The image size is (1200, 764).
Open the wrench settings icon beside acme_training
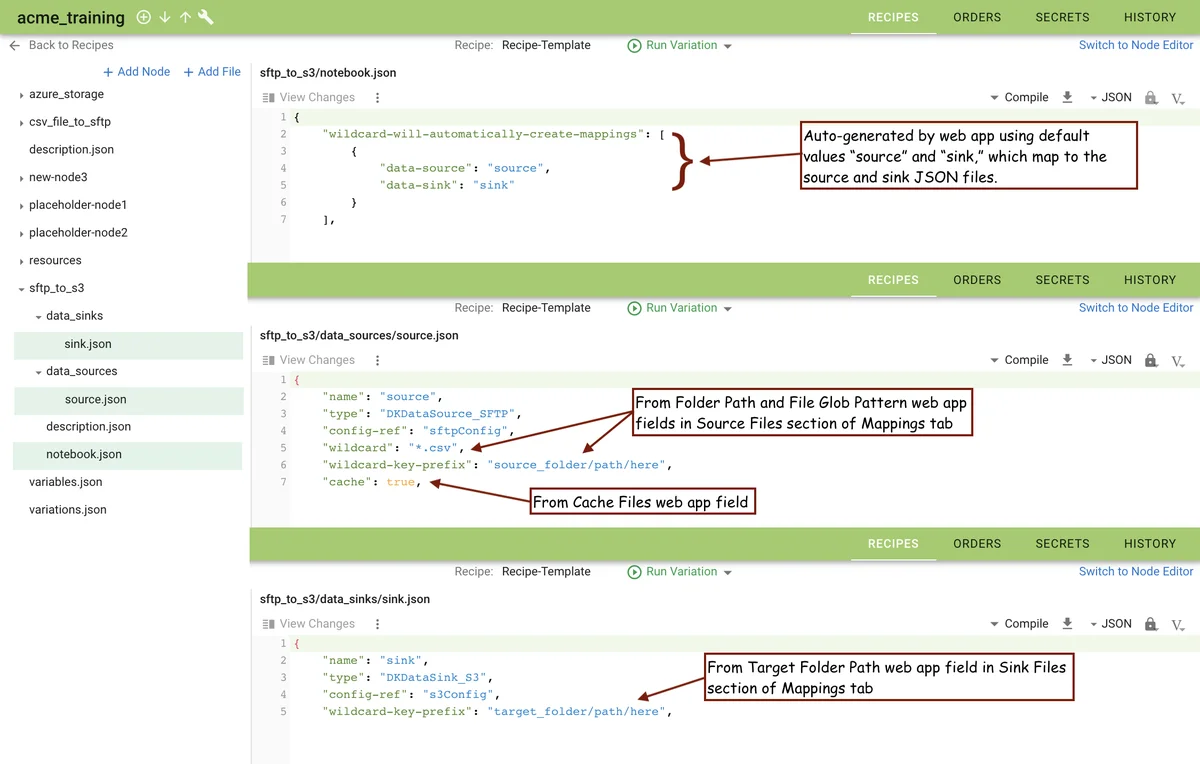click(206, 17)
